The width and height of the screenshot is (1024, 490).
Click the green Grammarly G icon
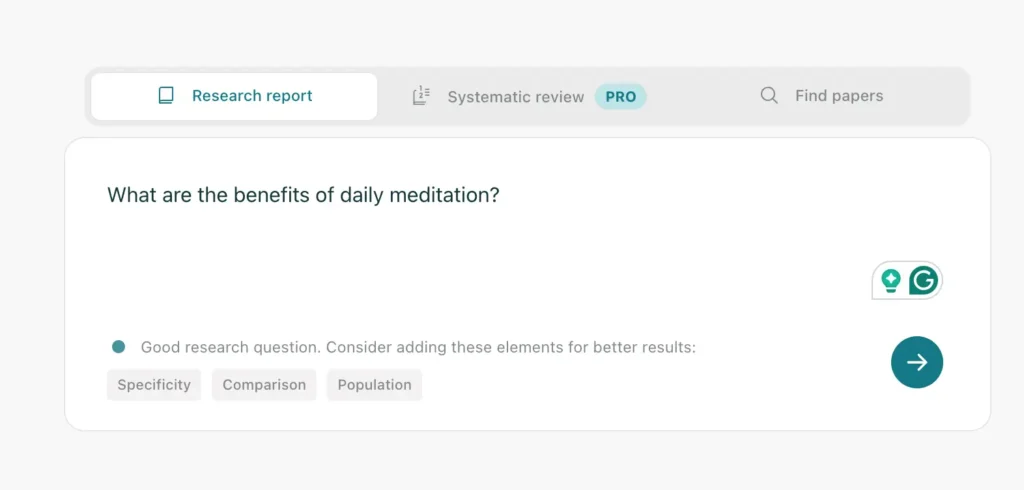923,280
